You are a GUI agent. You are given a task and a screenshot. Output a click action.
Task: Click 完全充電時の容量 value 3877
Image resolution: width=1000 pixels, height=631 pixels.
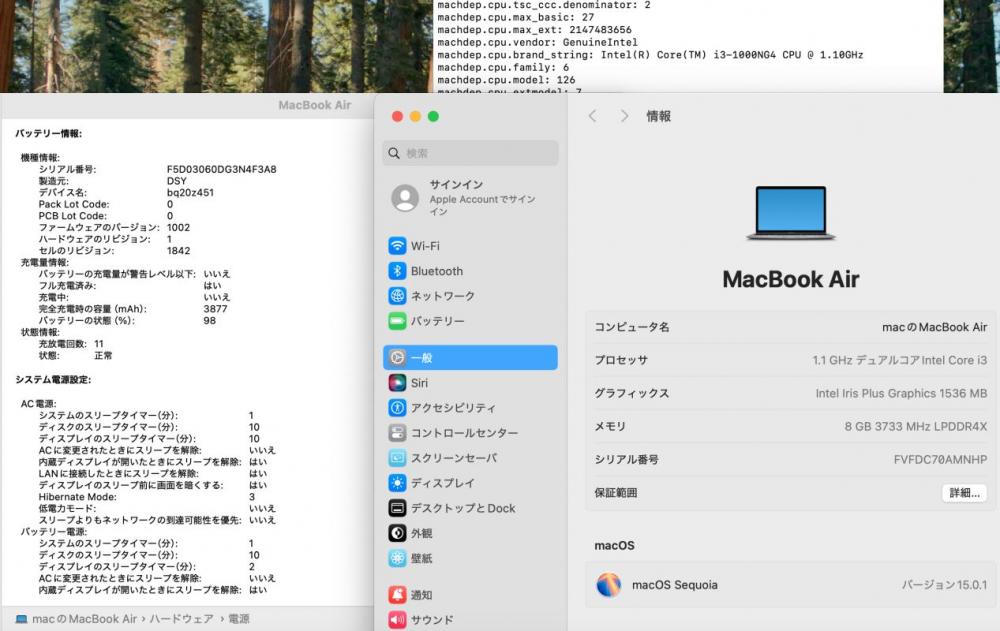pyautogui.click(x=215, y=308)
